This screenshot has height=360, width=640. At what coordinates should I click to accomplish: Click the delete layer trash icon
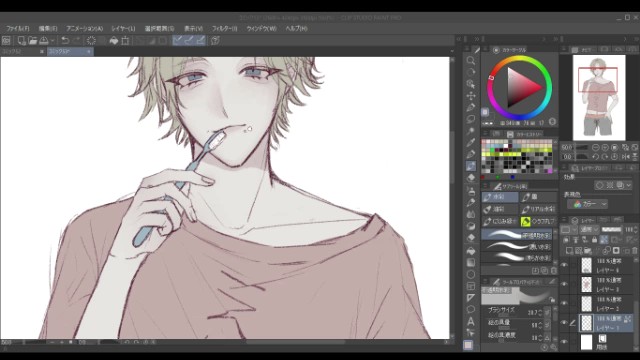click(x=634, y=250)
